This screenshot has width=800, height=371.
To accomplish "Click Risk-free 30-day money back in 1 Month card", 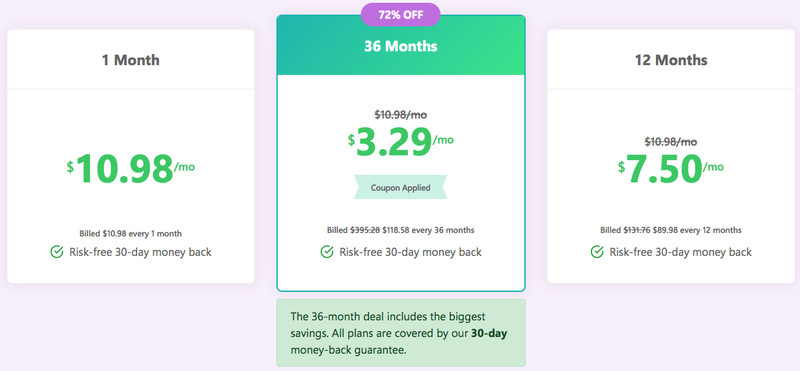I will [140, 252].
